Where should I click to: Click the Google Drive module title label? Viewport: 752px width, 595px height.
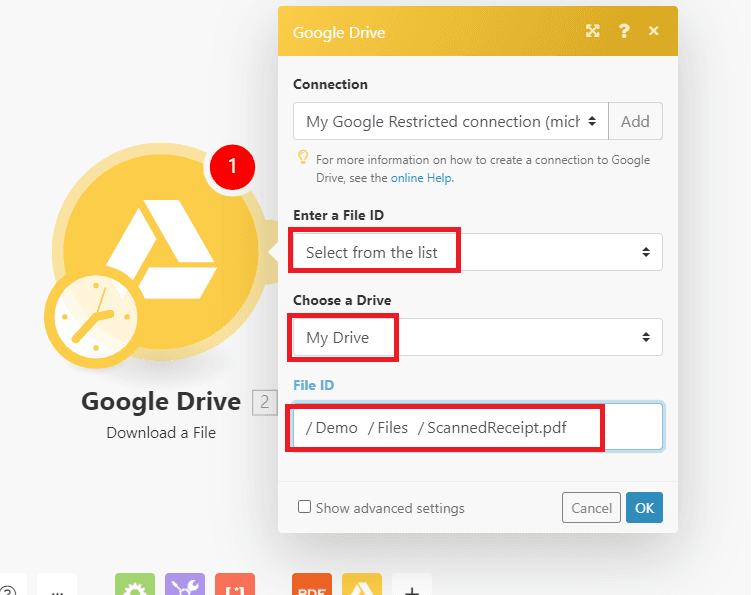tap(161, 402)
